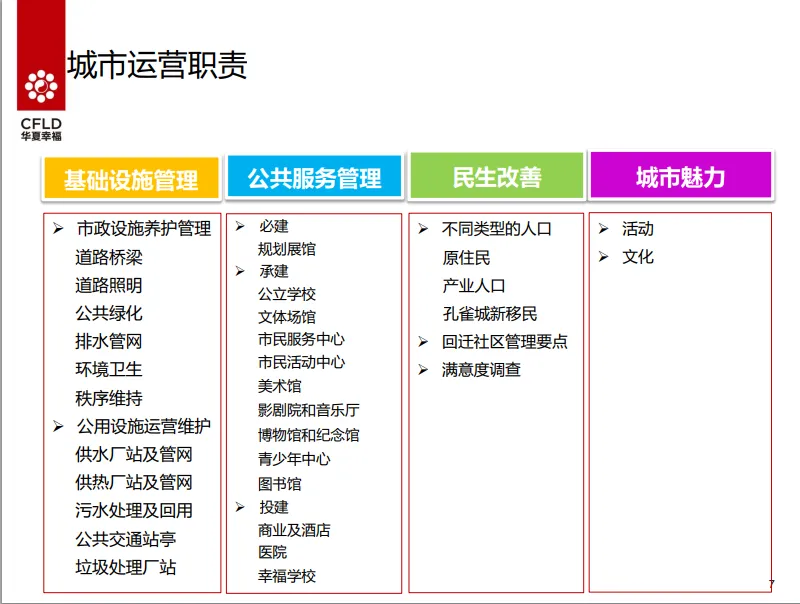
Task: Click the arrow bullet before 必建
Action: pos(240,226)
